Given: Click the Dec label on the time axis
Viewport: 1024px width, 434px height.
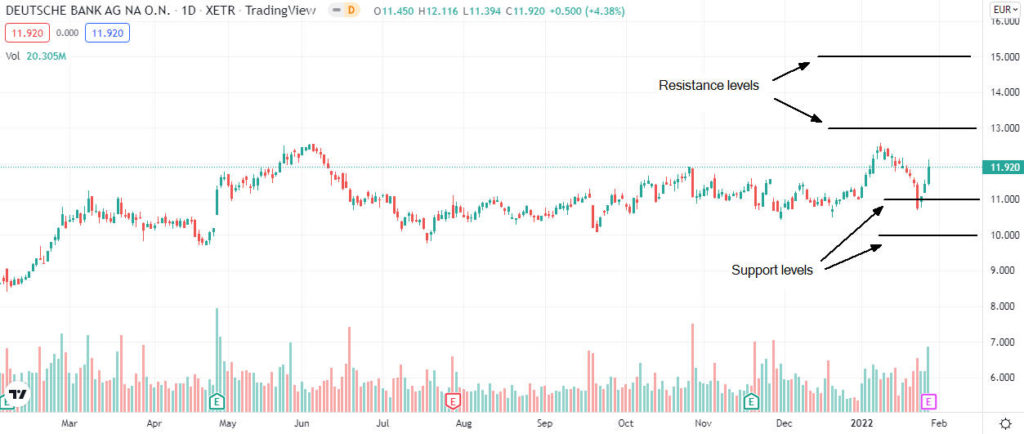Looking at the screenshot, I should [786, 423].
